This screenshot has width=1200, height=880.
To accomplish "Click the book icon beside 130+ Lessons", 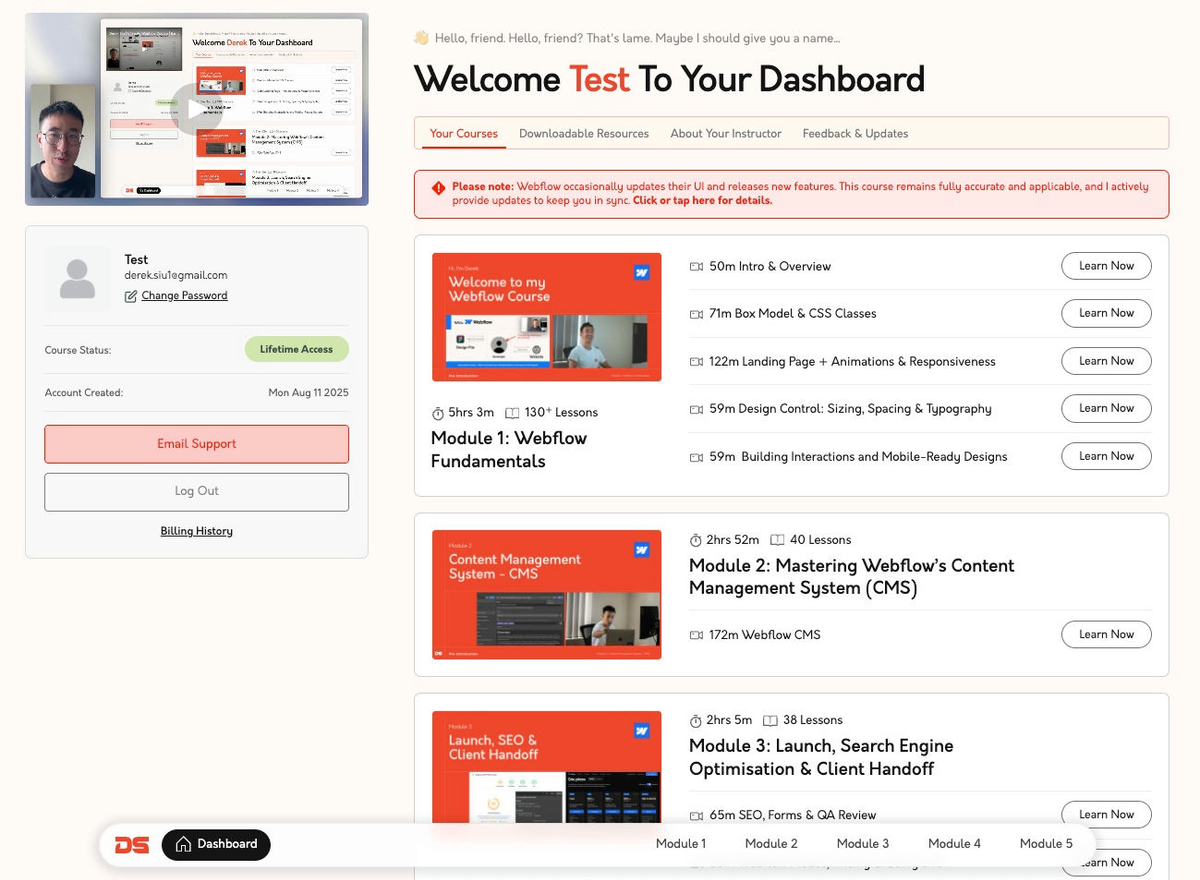I will 512,413.
